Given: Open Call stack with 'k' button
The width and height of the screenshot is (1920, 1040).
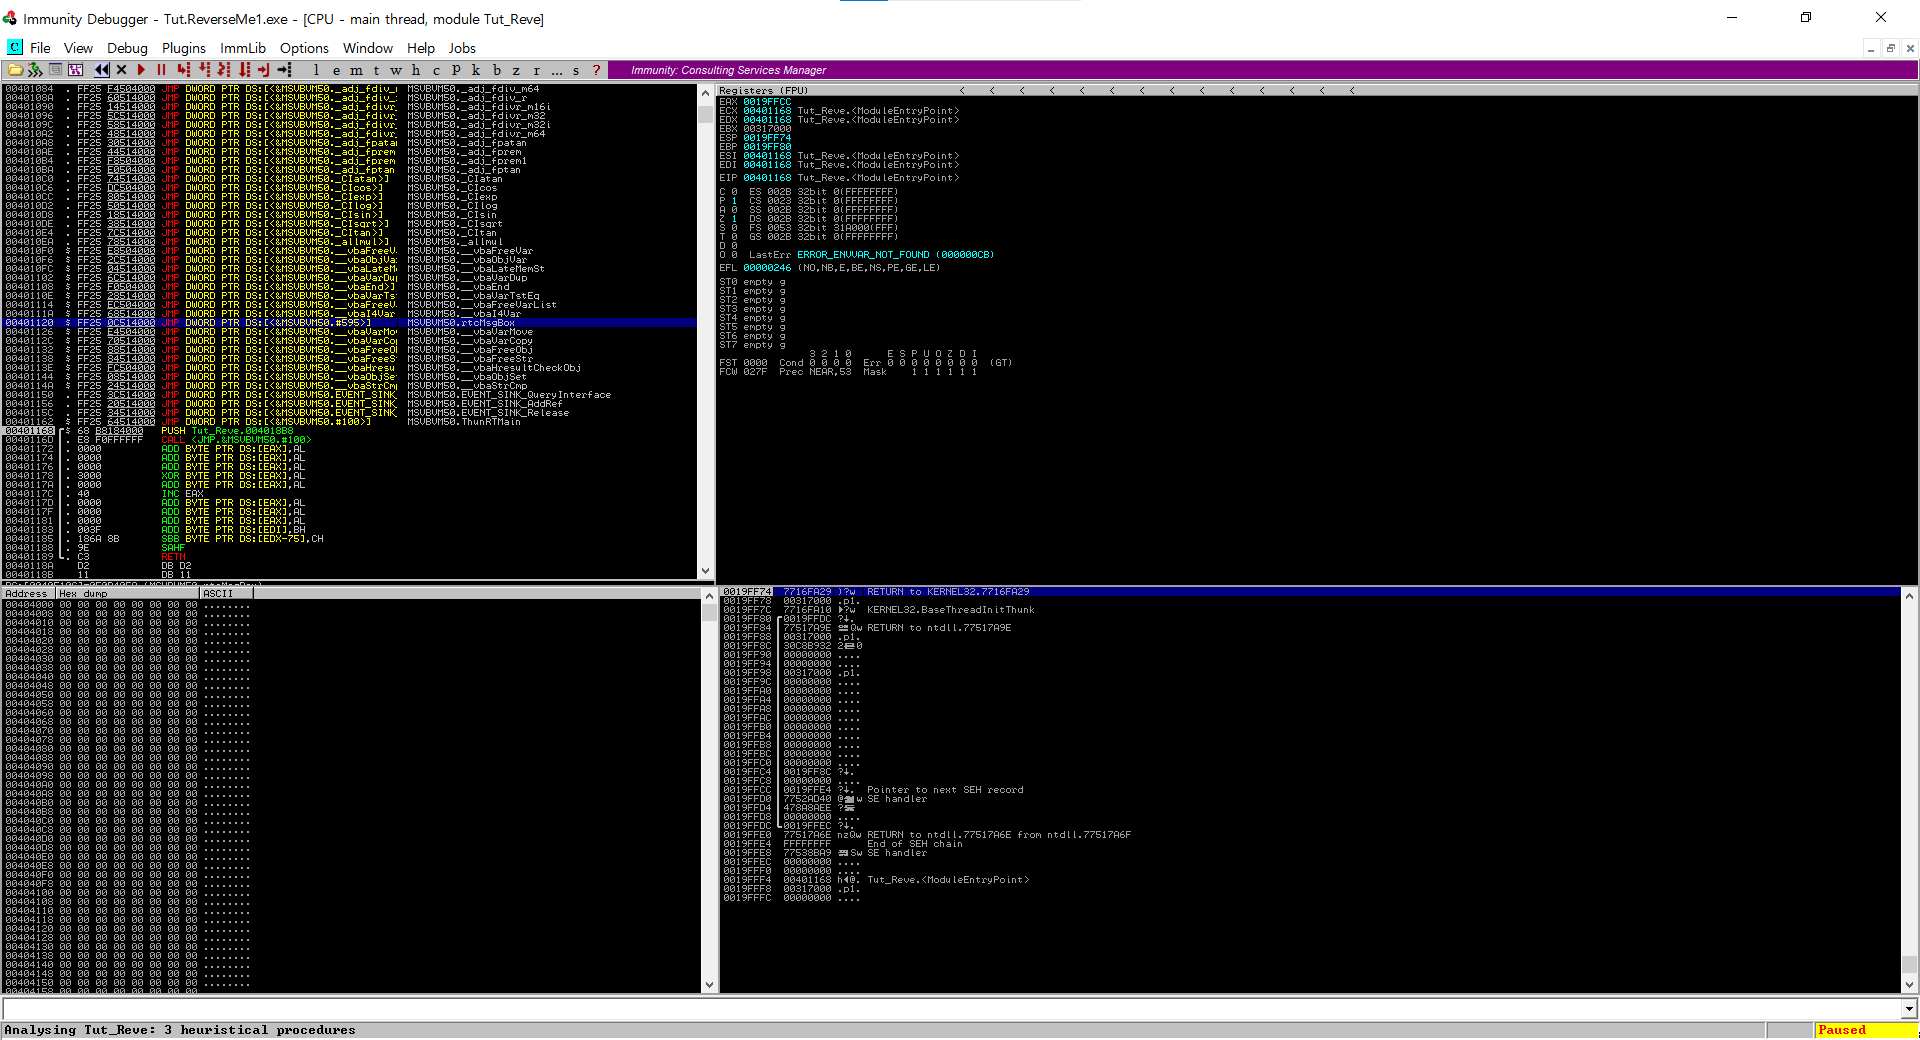Looking at the screenshot, I should tap(476, 70).
